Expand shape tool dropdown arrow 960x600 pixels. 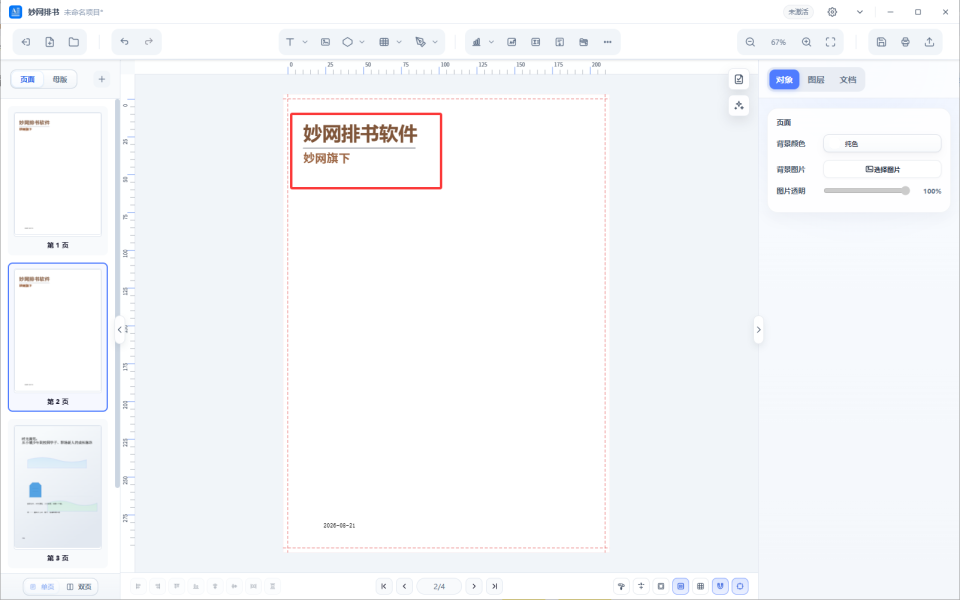pos(362,42)
